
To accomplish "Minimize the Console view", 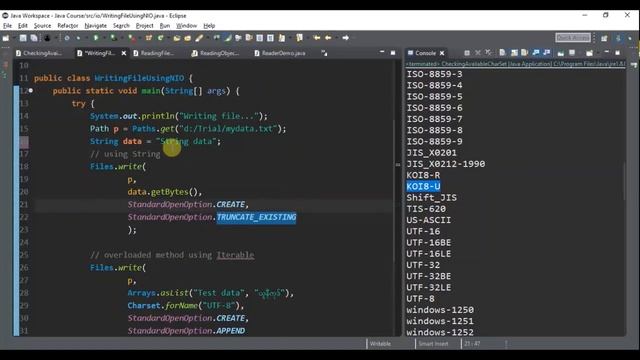I will point(607,52).
